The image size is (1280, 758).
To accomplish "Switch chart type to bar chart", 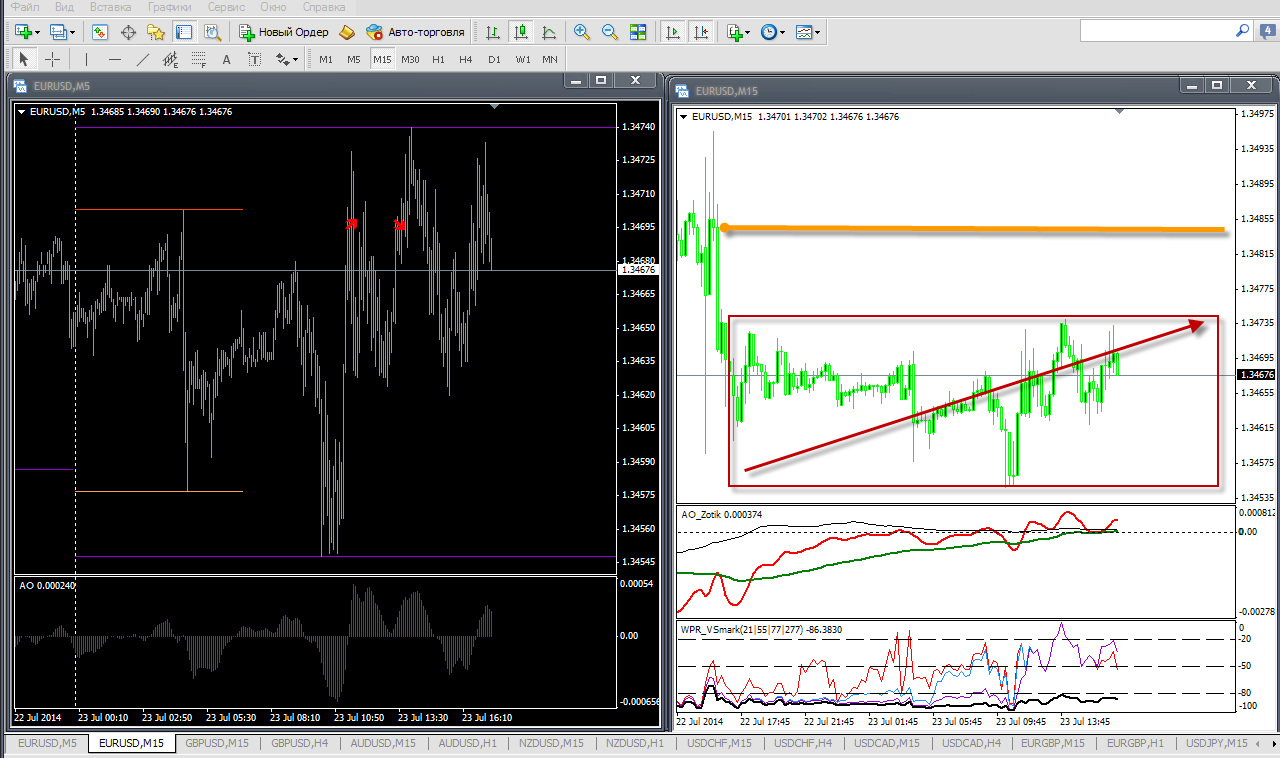I will point(493,32).
